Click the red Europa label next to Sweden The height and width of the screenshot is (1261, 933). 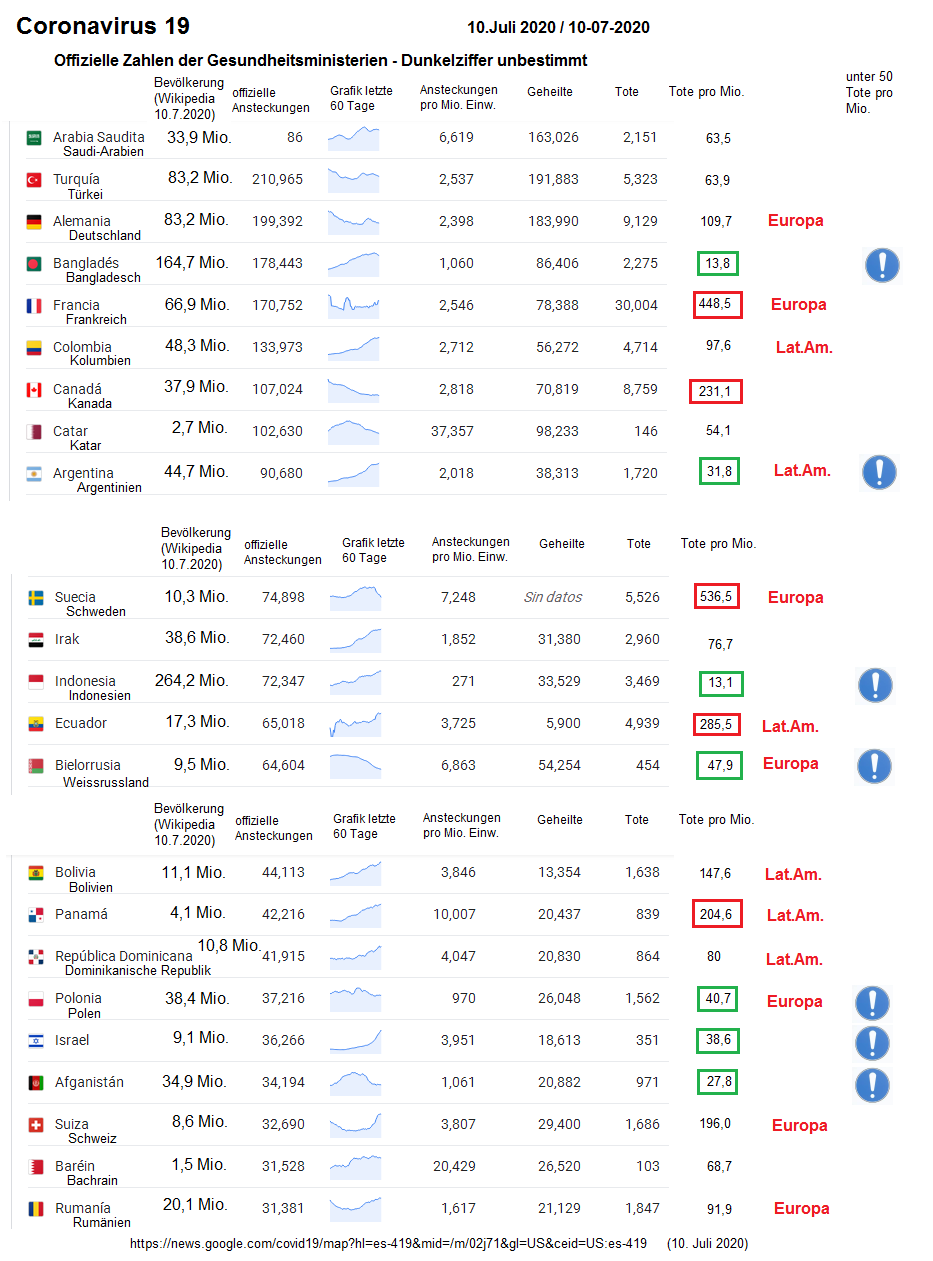click(795, 598)
